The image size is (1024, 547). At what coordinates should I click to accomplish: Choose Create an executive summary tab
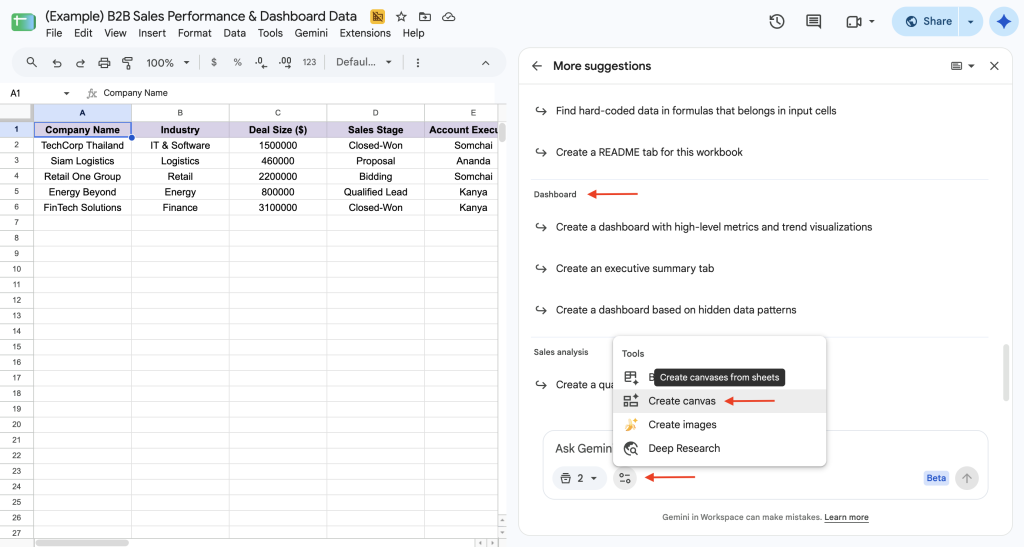tap(635, 268)
